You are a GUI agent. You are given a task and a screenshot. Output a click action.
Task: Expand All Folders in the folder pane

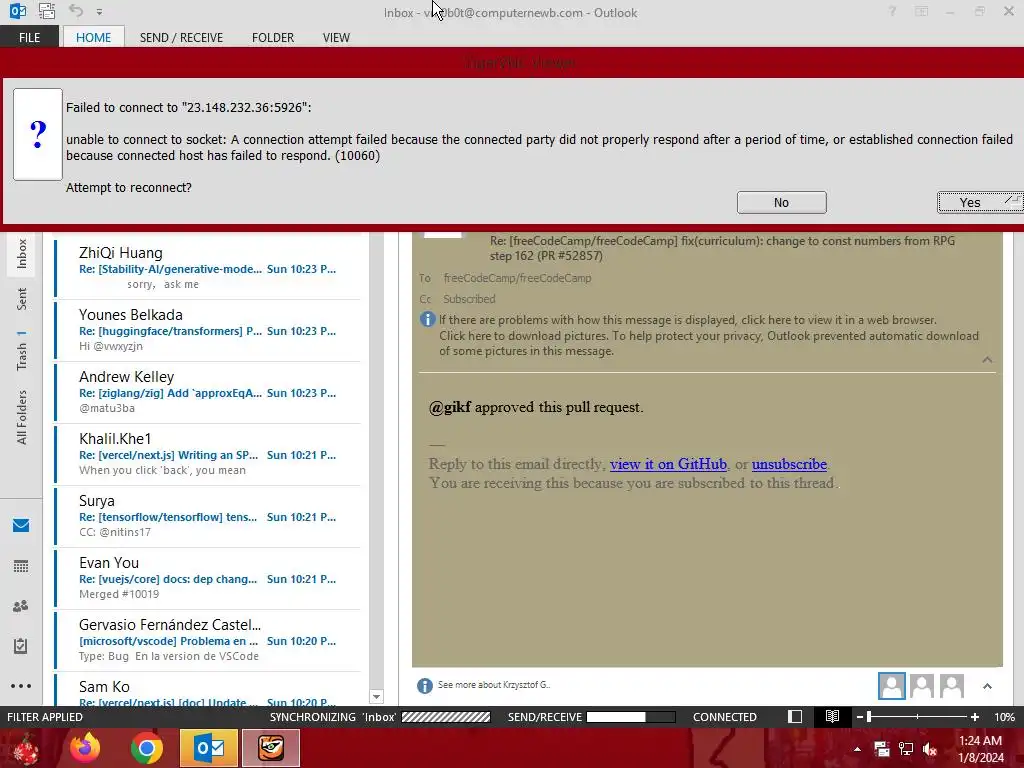click(22, 417)
